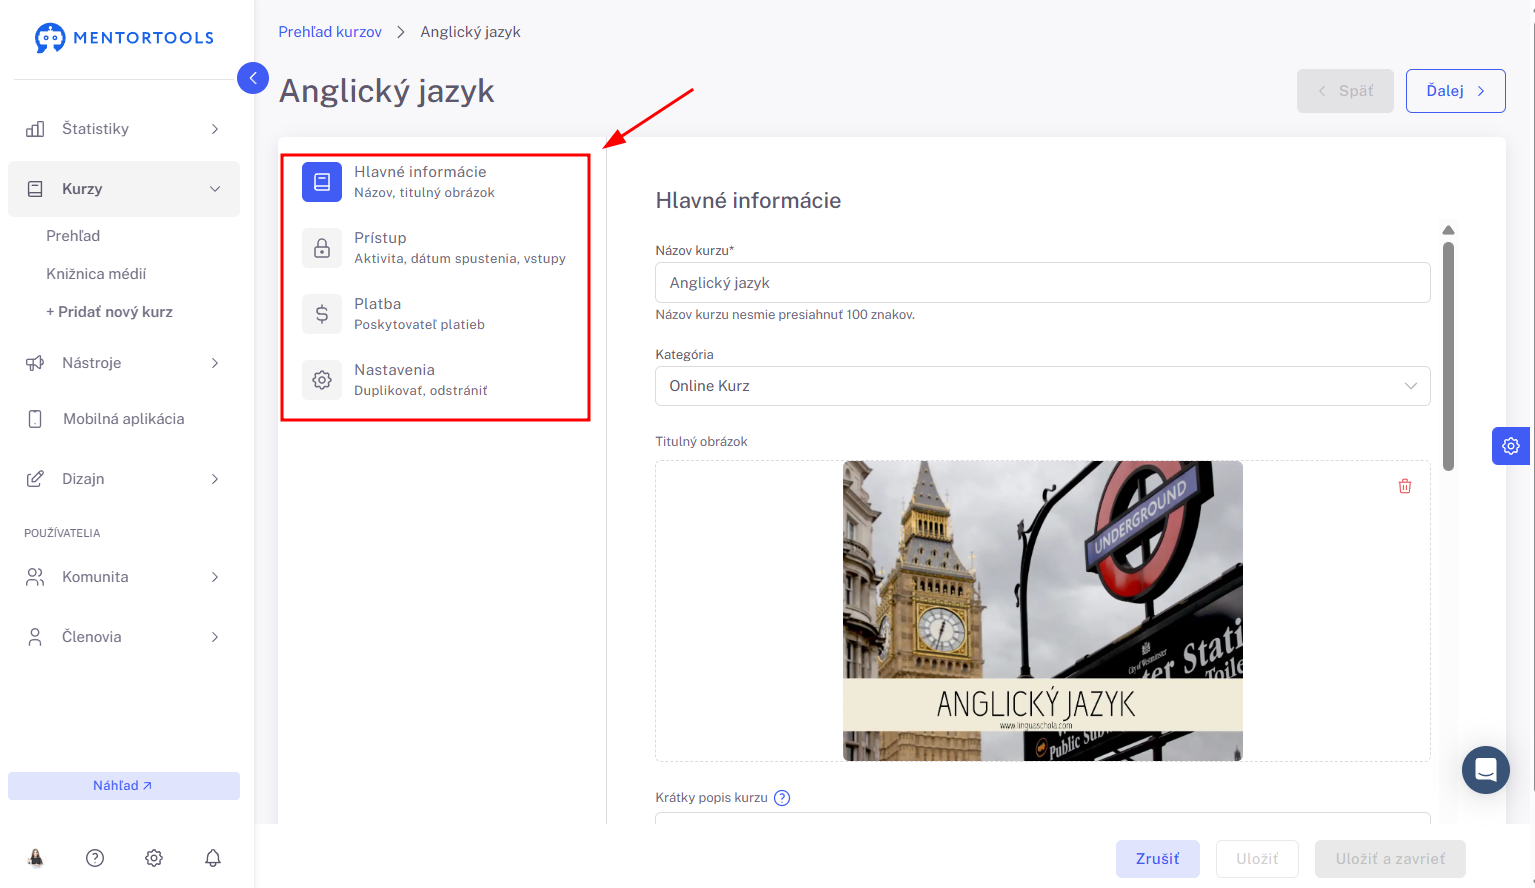Click the Názov kurzu input field

pyautogui.click(x=1042, y=283)
